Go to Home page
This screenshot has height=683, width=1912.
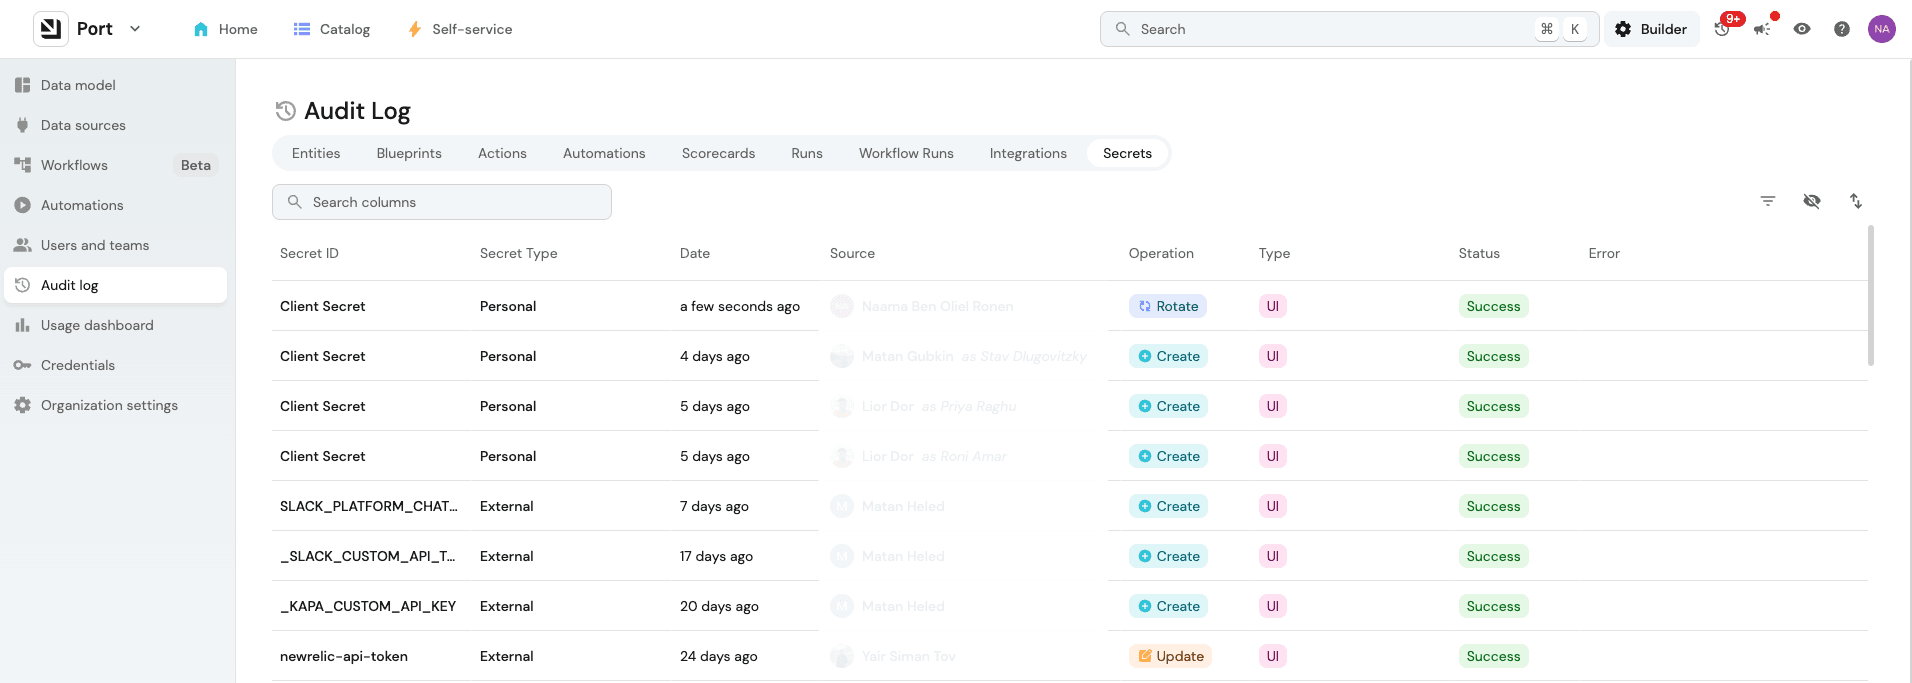click(225, 29)
